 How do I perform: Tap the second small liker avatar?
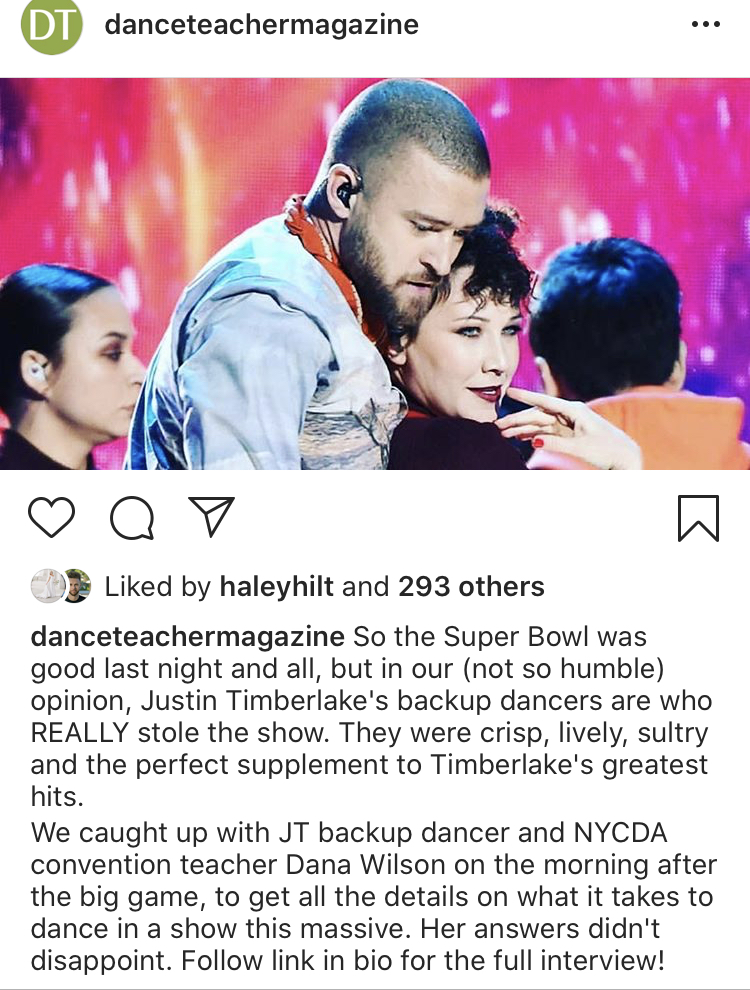[75, 586]
